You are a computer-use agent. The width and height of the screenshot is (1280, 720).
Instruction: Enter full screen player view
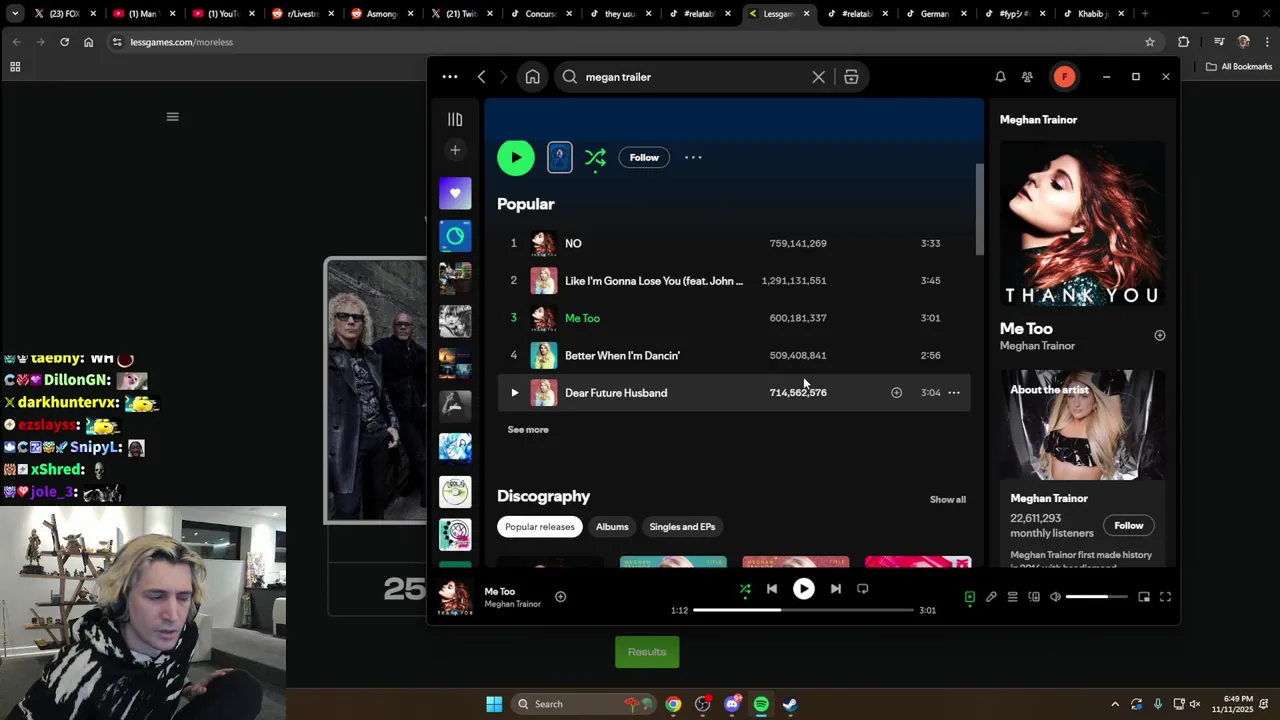(x=1165, y=597)
